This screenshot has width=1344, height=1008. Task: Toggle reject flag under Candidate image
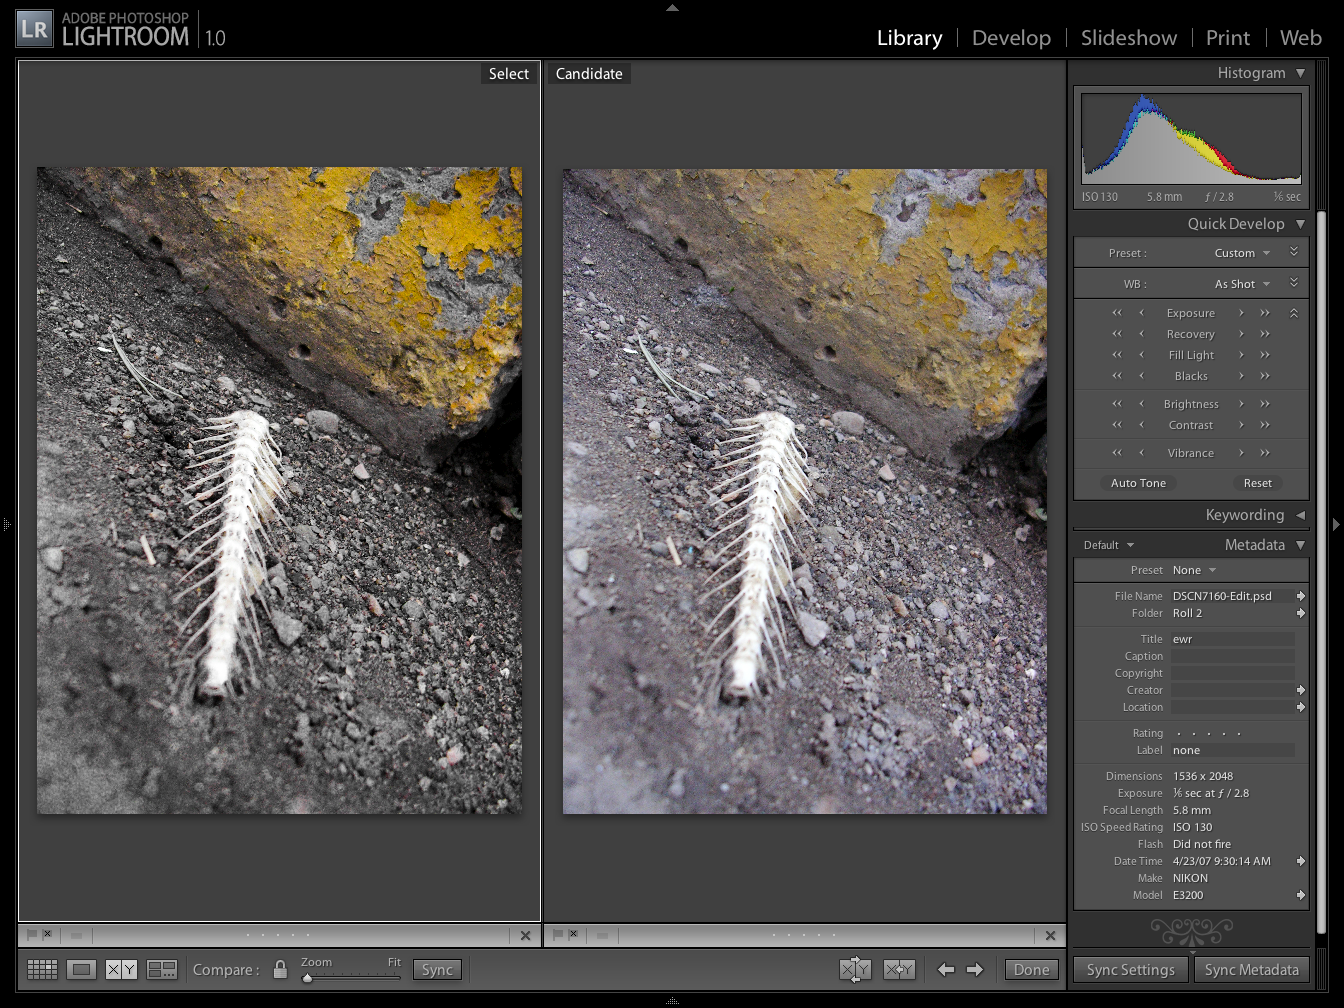574,935
